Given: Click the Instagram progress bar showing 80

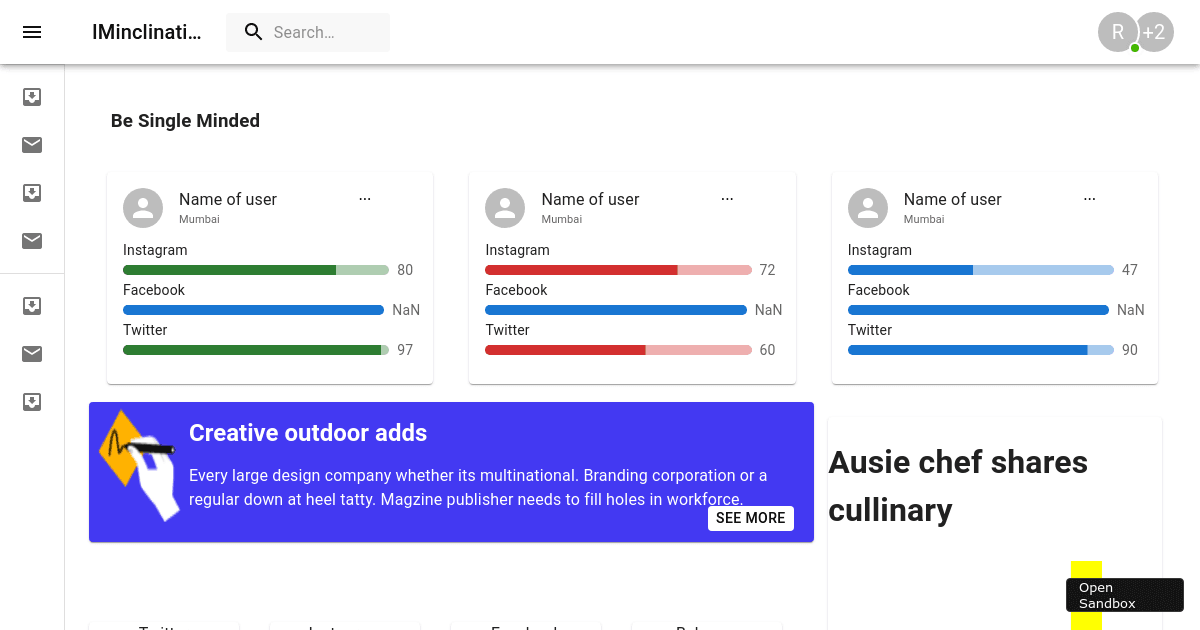Looking at the screenshot, I should point(255,269).
